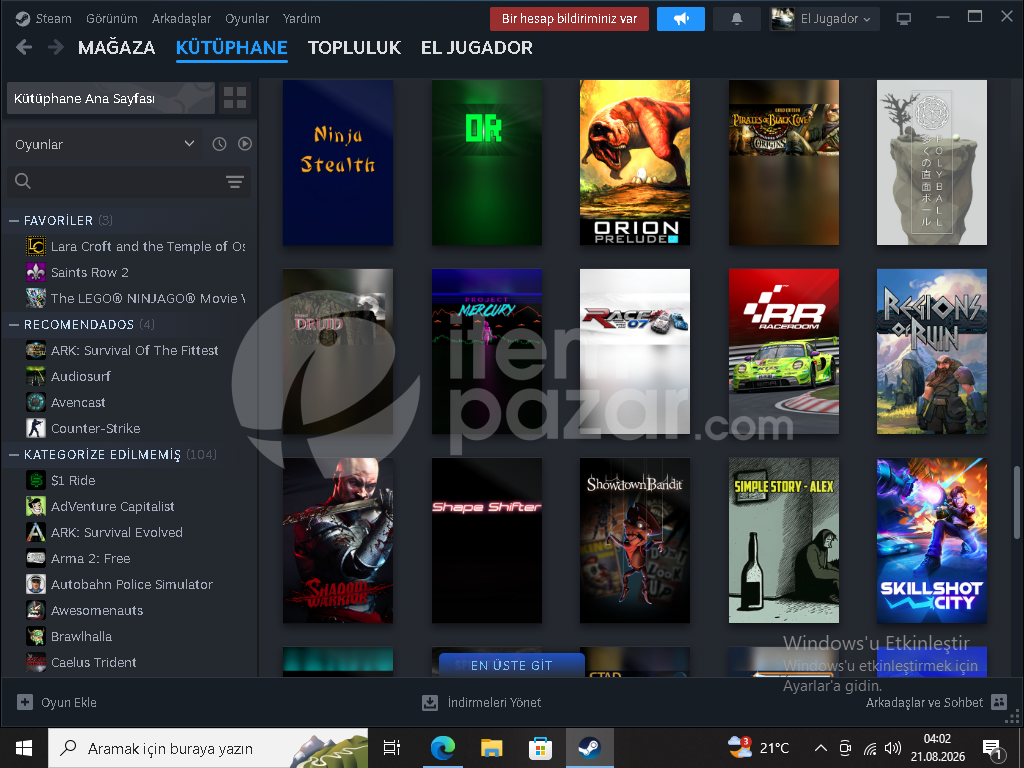Screen dimensions: 1024x768
Task: Select the Counter-Strike game icon
Action: pyautogui.click(x=36, y=428)
